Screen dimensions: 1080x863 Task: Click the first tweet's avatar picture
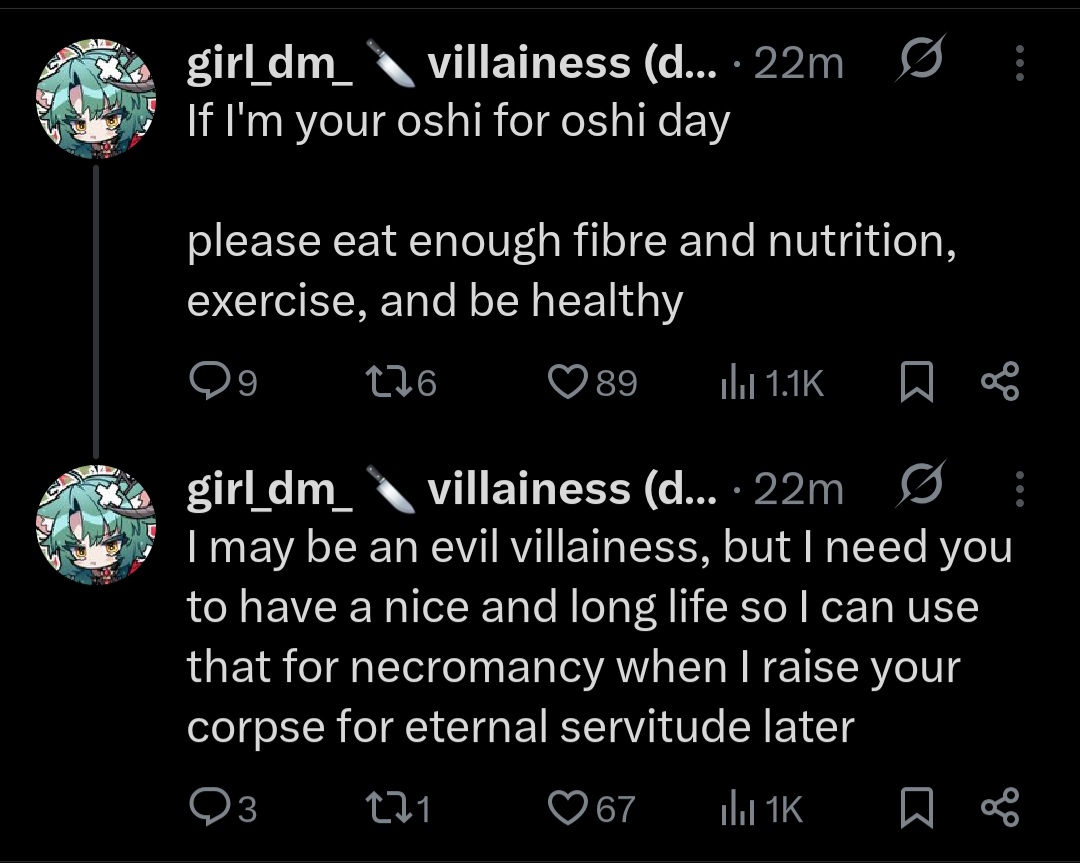pyautogui.click(x=96, y=96)
